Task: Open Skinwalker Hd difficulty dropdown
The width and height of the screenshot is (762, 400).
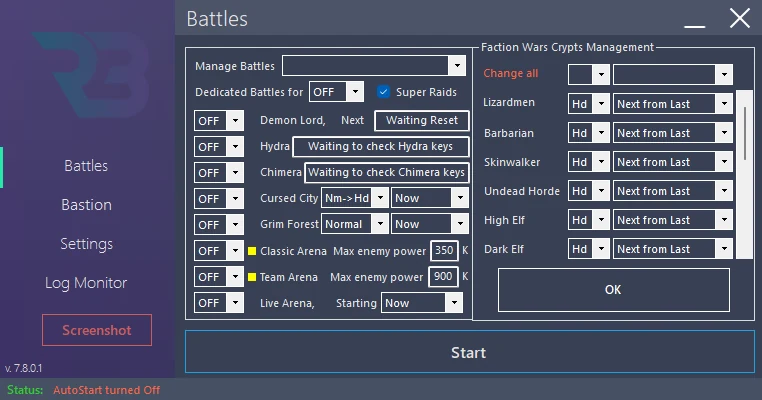Action: click(x=589, y=162)
